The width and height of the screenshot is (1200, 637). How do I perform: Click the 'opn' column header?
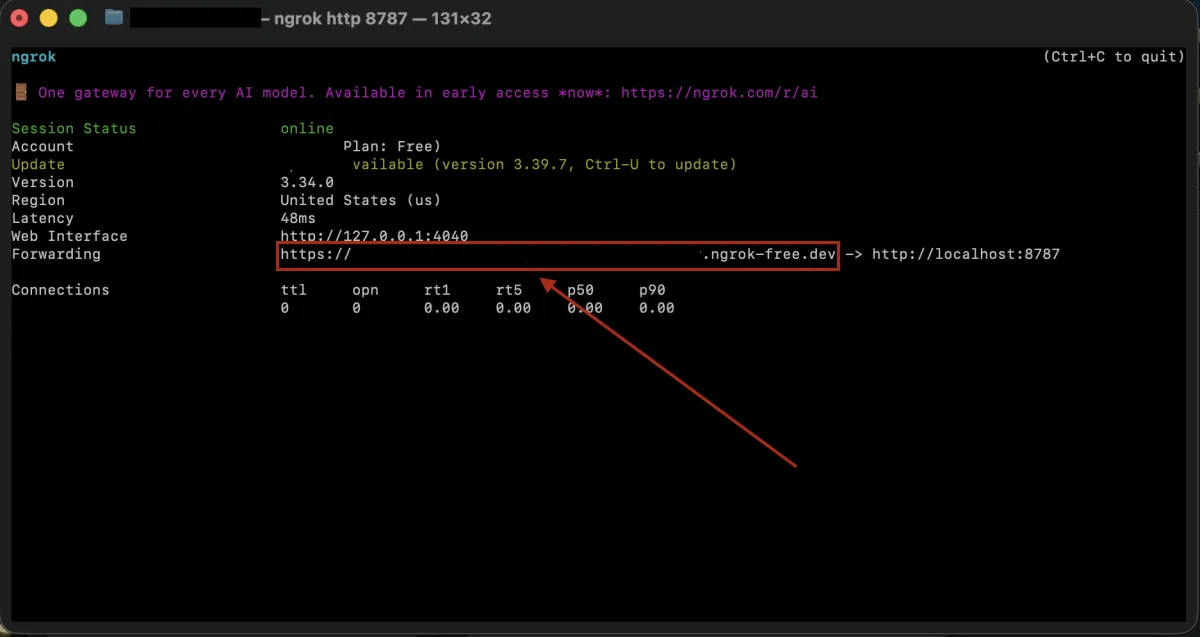tap(365, 290)
